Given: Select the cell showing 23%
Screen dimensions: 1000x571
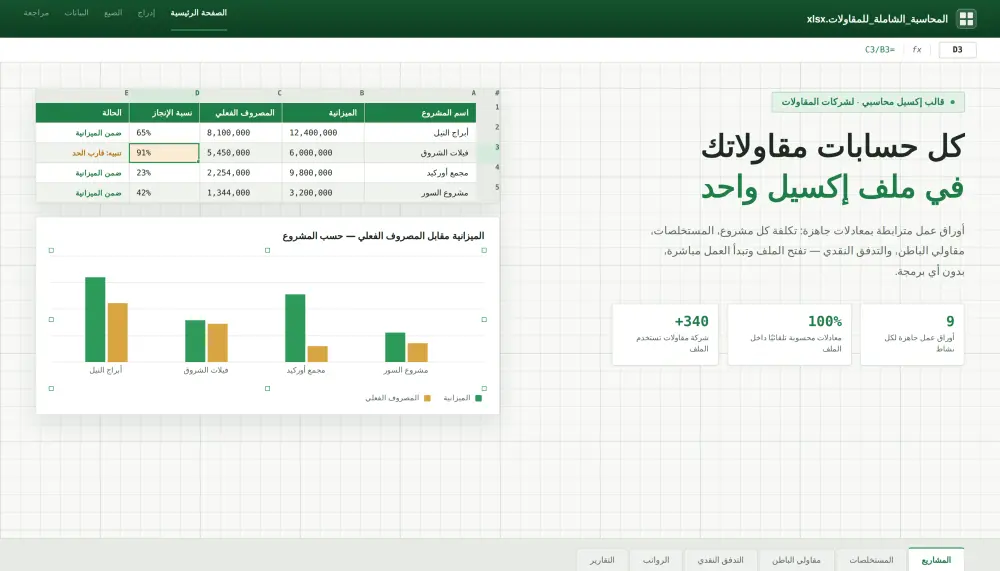Looking at the screenshot, I should tap(165, 172).
